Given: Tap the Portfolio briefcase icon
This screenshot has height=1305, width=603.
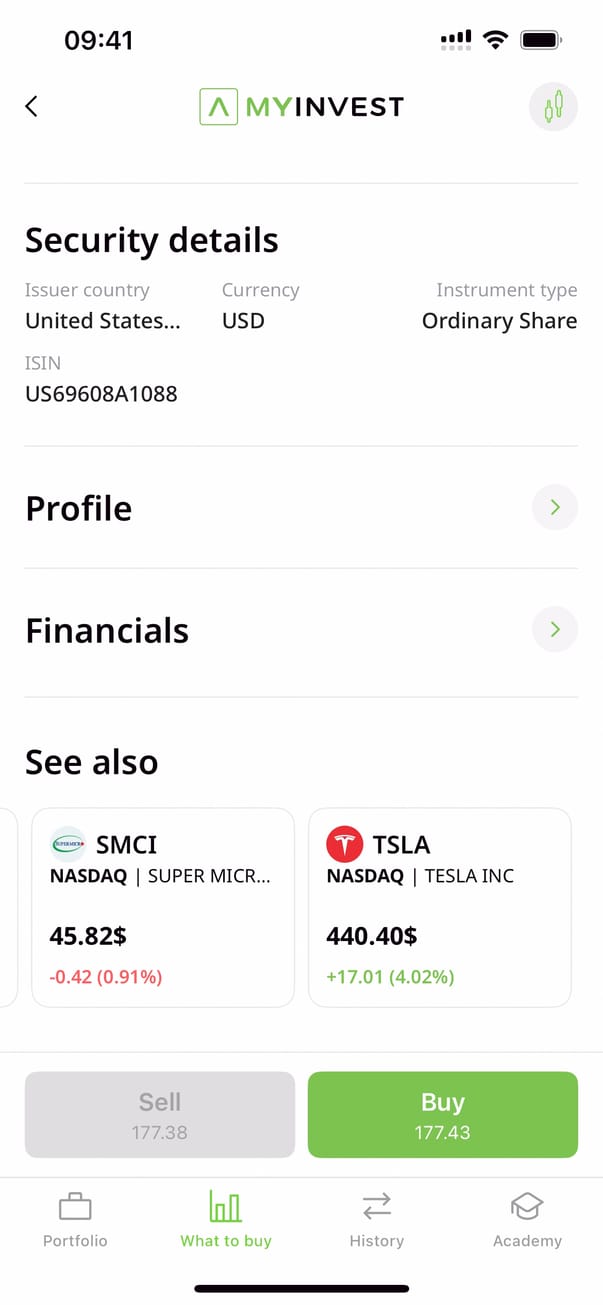Looking at the screenshot, I should pyautogui.click(x=75, y=1207).
